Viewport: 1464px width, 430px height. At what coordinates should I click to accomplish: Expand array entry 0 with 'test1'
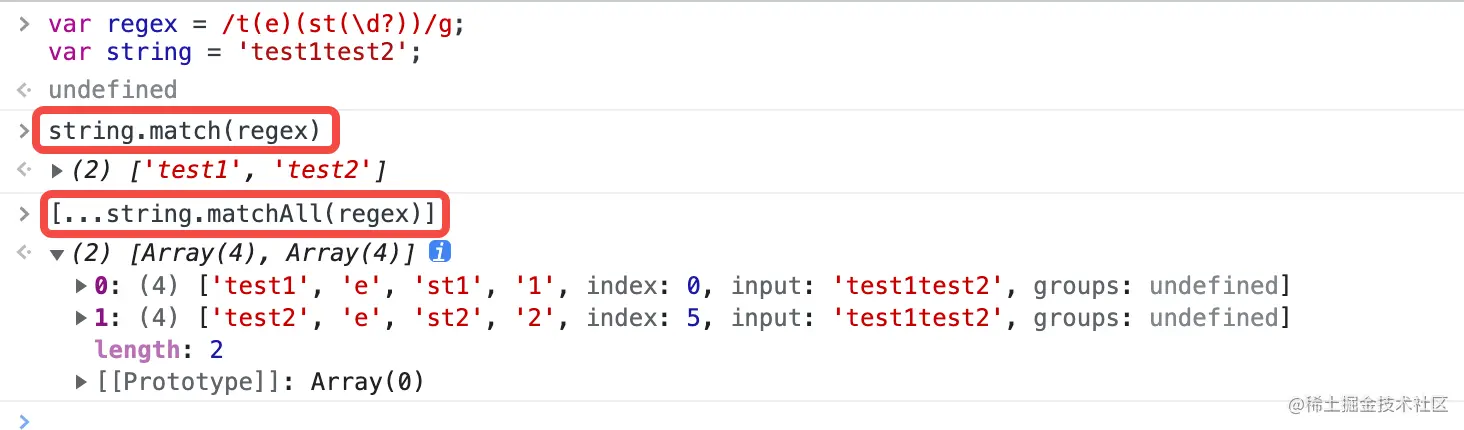tap(82, 286)
